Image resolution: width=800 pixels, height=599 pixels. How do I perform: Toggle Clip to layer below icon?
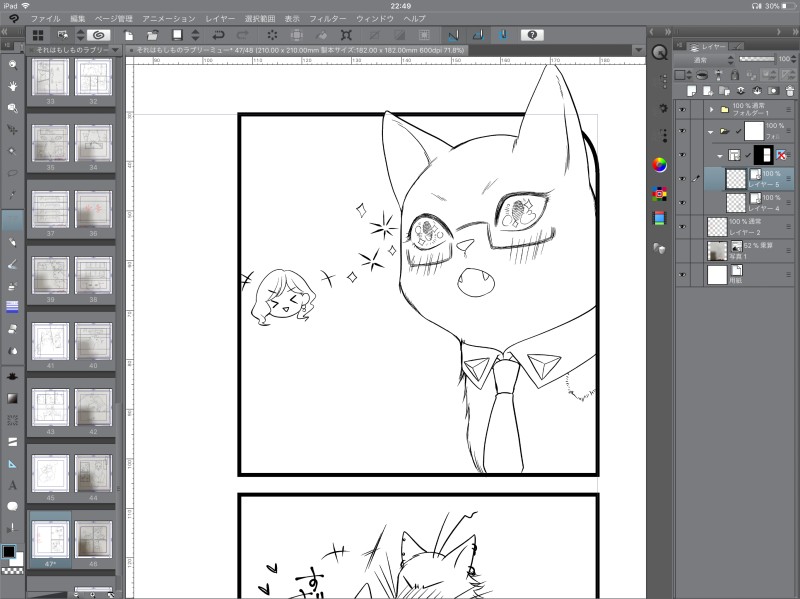tap(701, 75)
